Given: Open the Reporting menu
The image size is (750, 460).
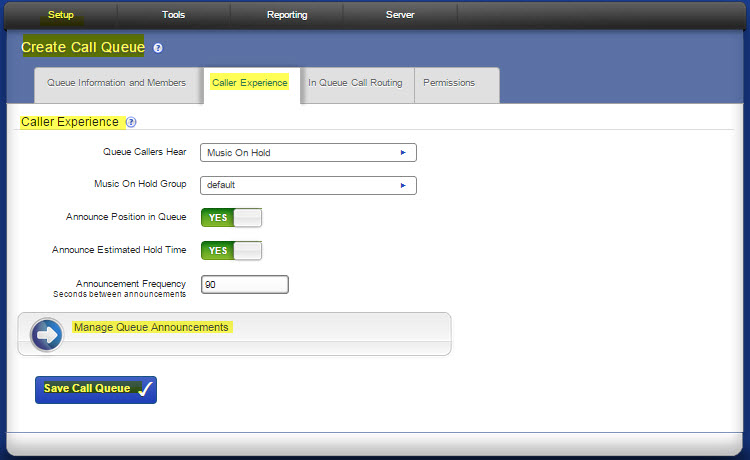Looking at the screenshot, I should pyautogui.click(x=287, y=15).
